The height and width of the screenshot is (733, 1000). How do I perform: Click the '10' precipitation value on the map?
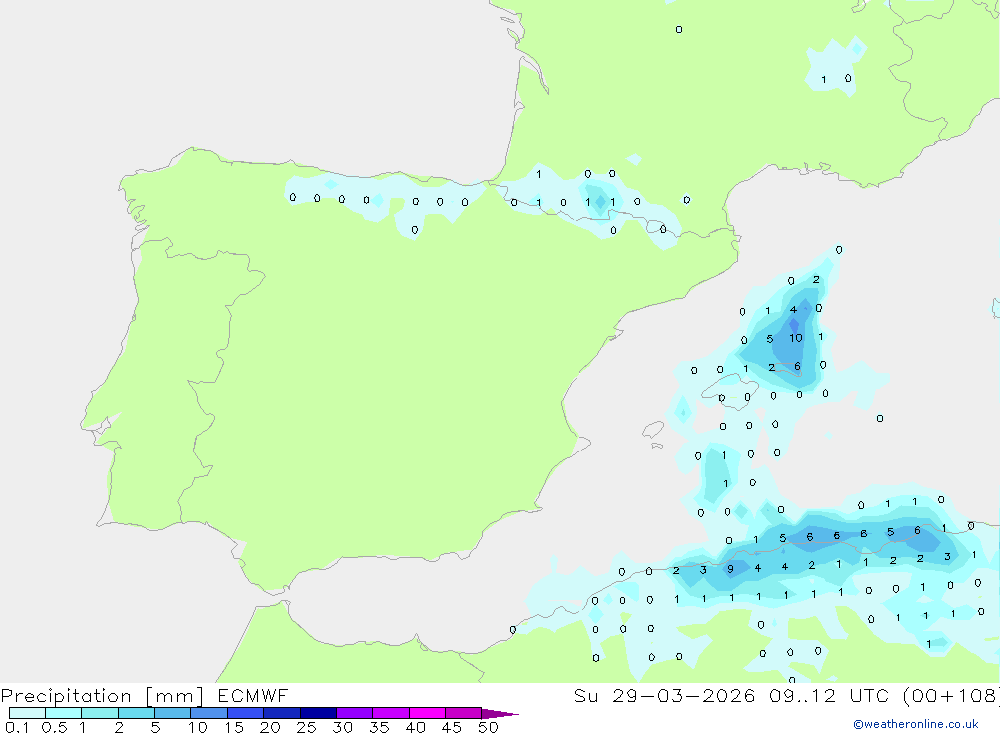(x=796, y=338)
